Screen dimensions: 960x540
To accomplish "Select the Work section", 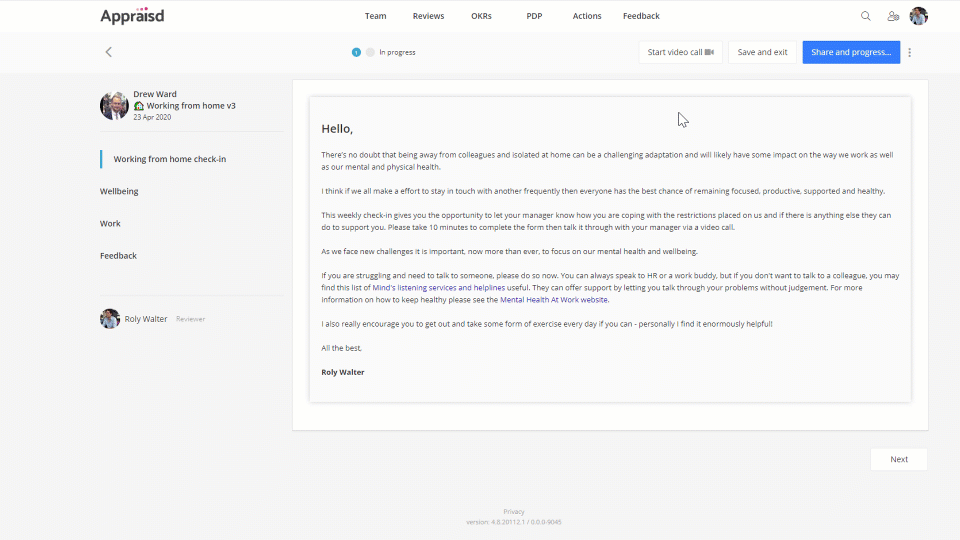I will tap(110, 223).
